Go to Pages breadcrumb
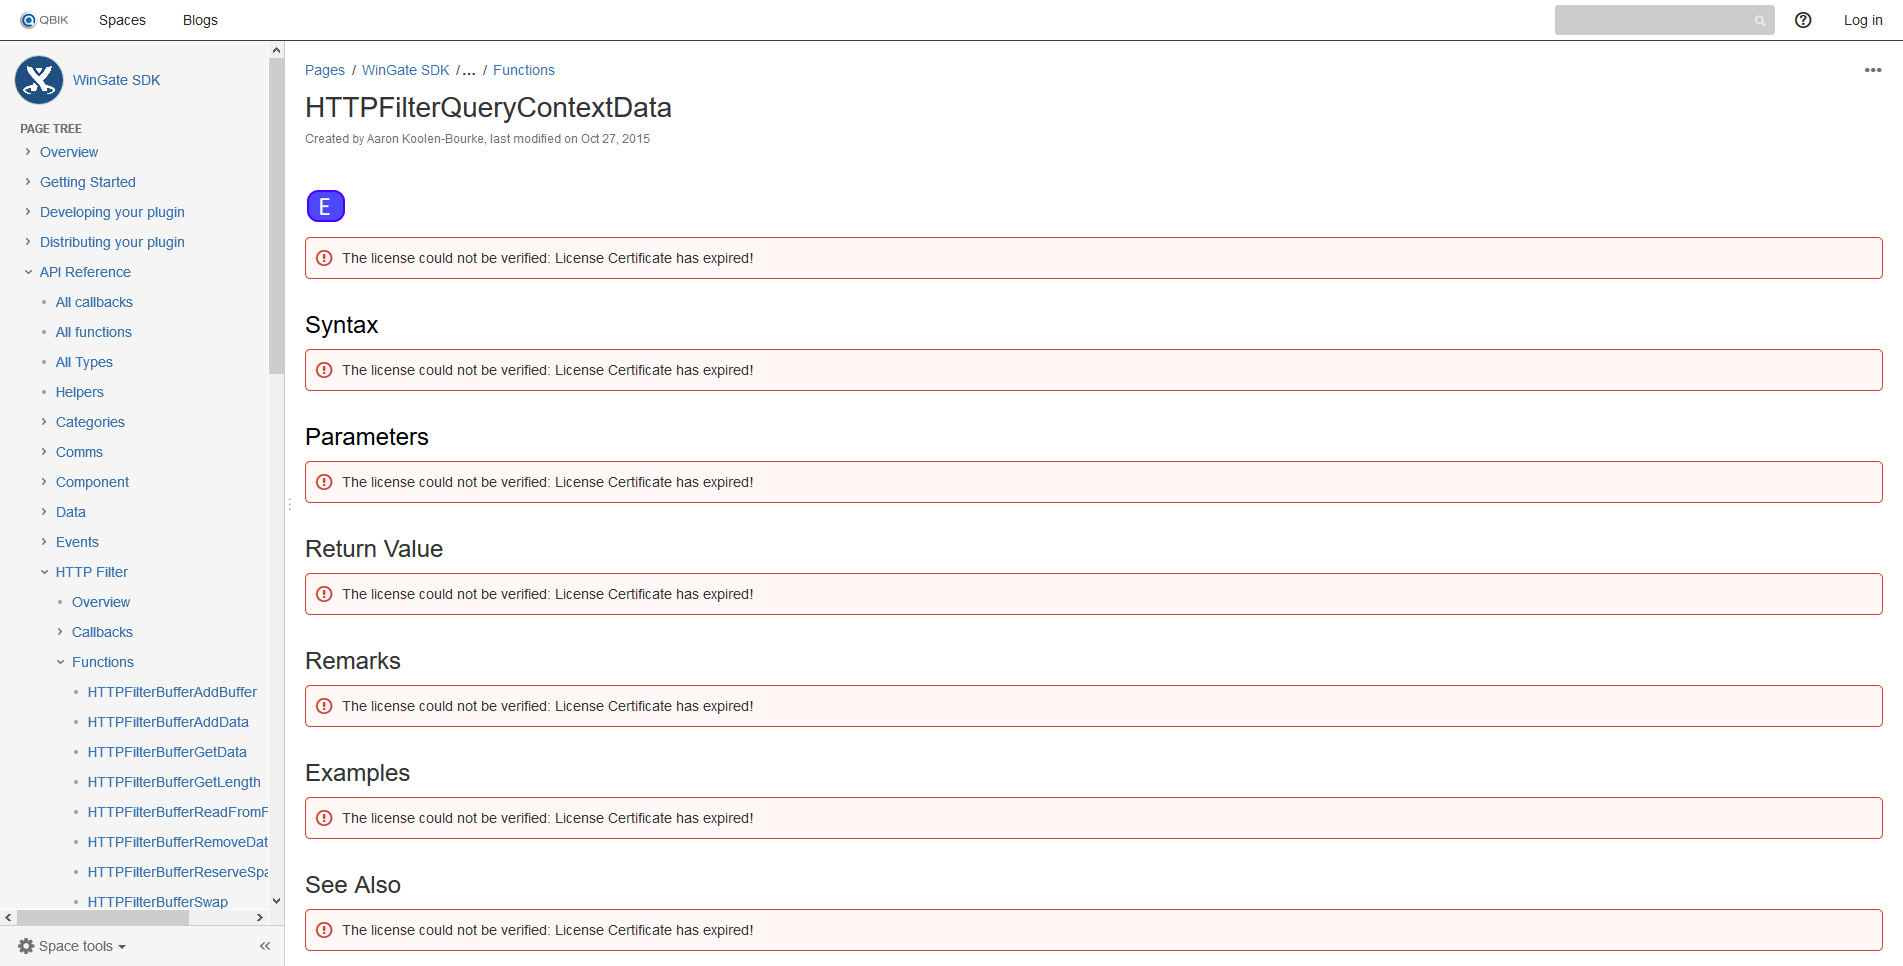The image size is (1903, 966). pos(325,70)
